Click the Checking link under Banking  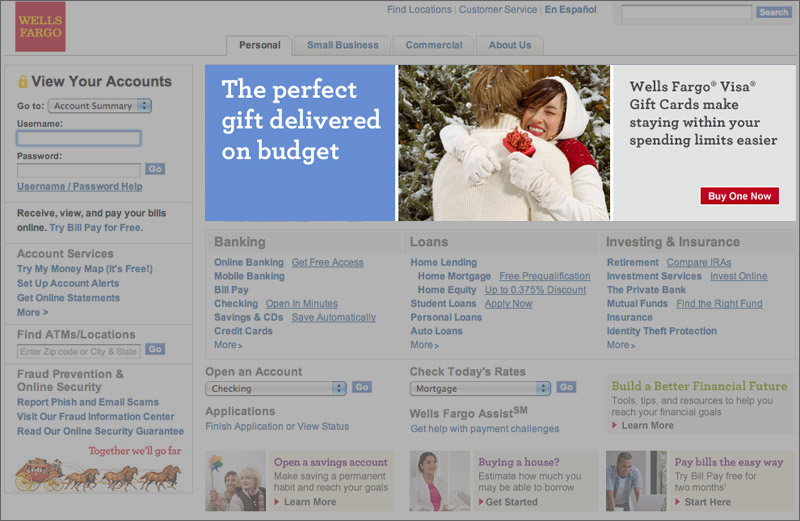236,304
